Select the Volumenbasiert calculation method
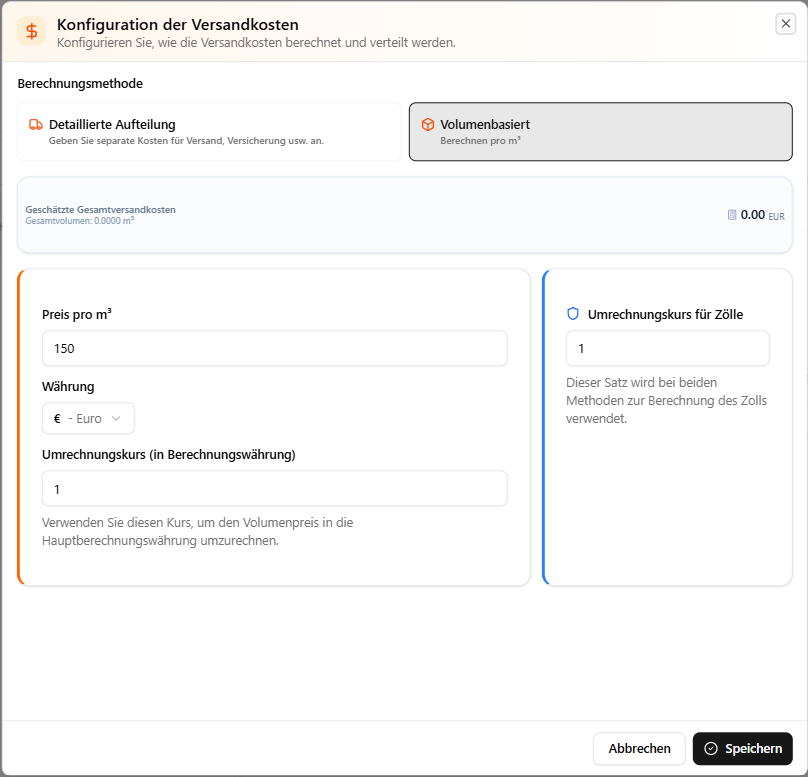 (x=600, y=132)
